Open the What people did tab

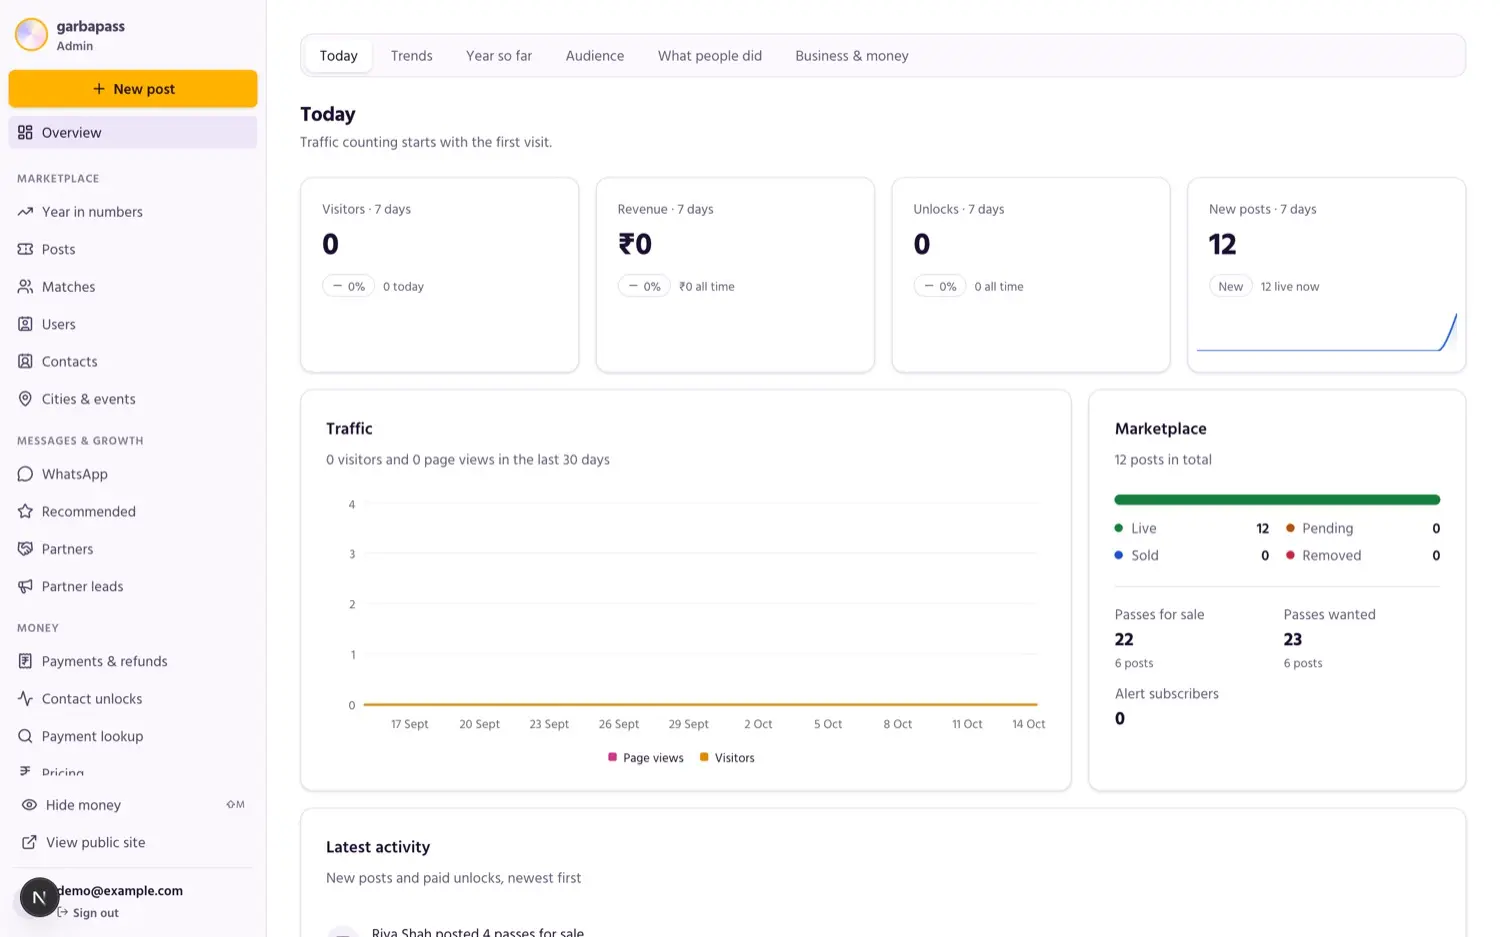click(x=710, y=56)
